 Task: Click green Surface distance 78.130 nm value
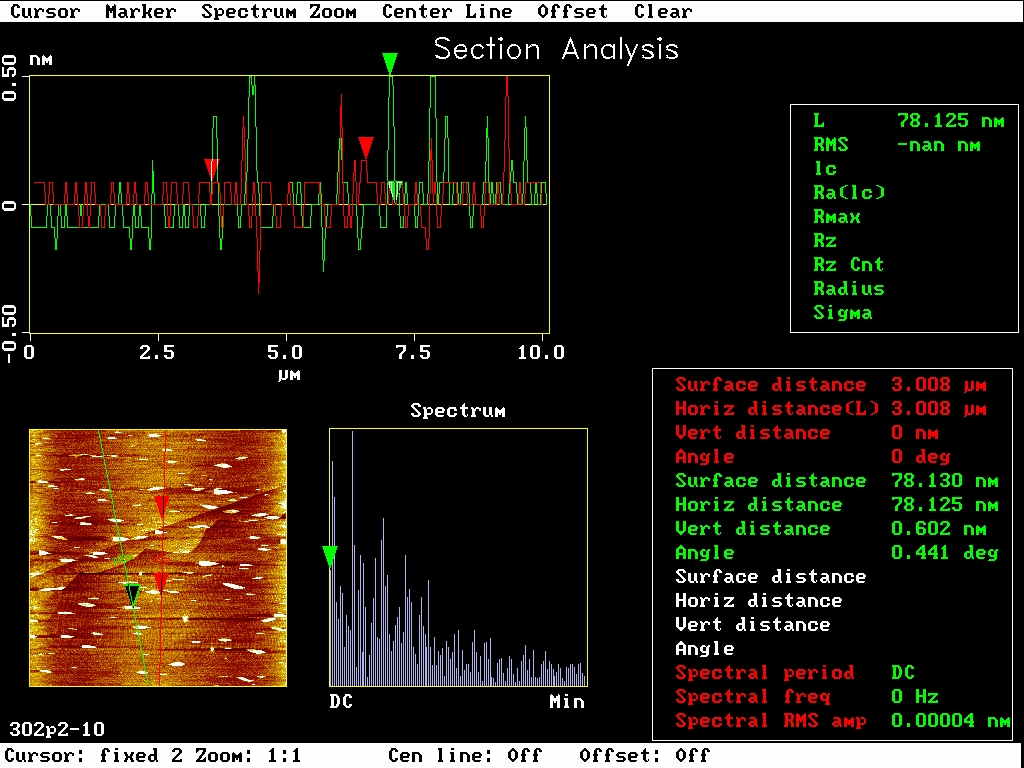tap(944, 481)
